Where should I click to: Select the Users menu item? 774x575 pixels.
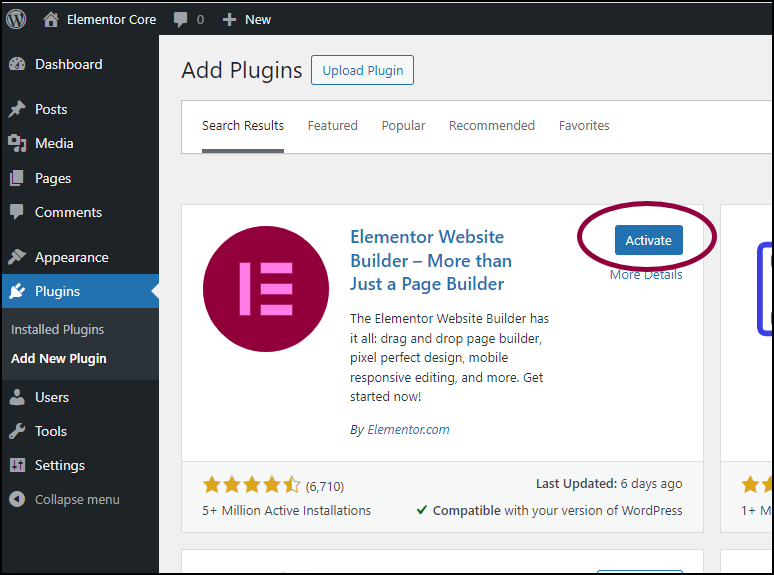point(52,397)
